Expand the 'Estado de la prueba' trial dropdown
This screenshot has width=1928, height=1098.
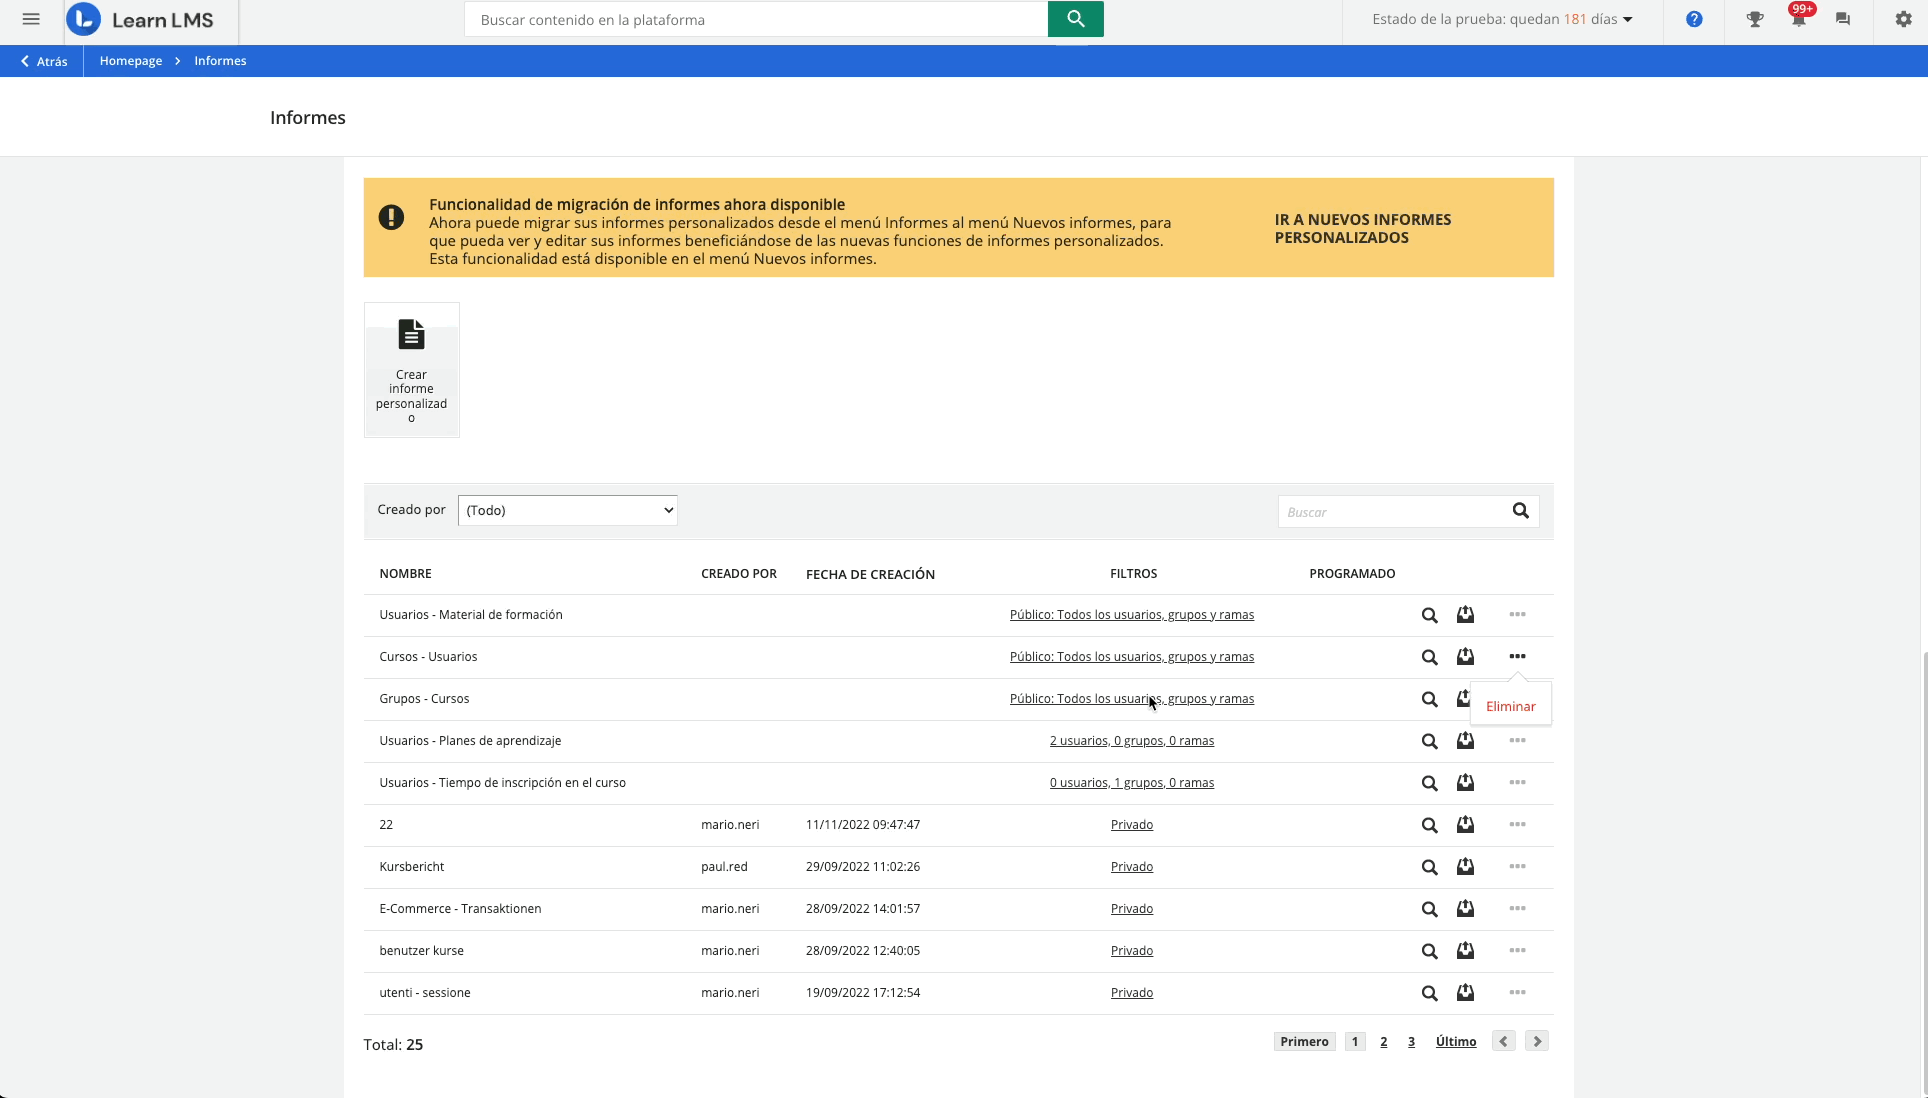tap(1626, 19)
